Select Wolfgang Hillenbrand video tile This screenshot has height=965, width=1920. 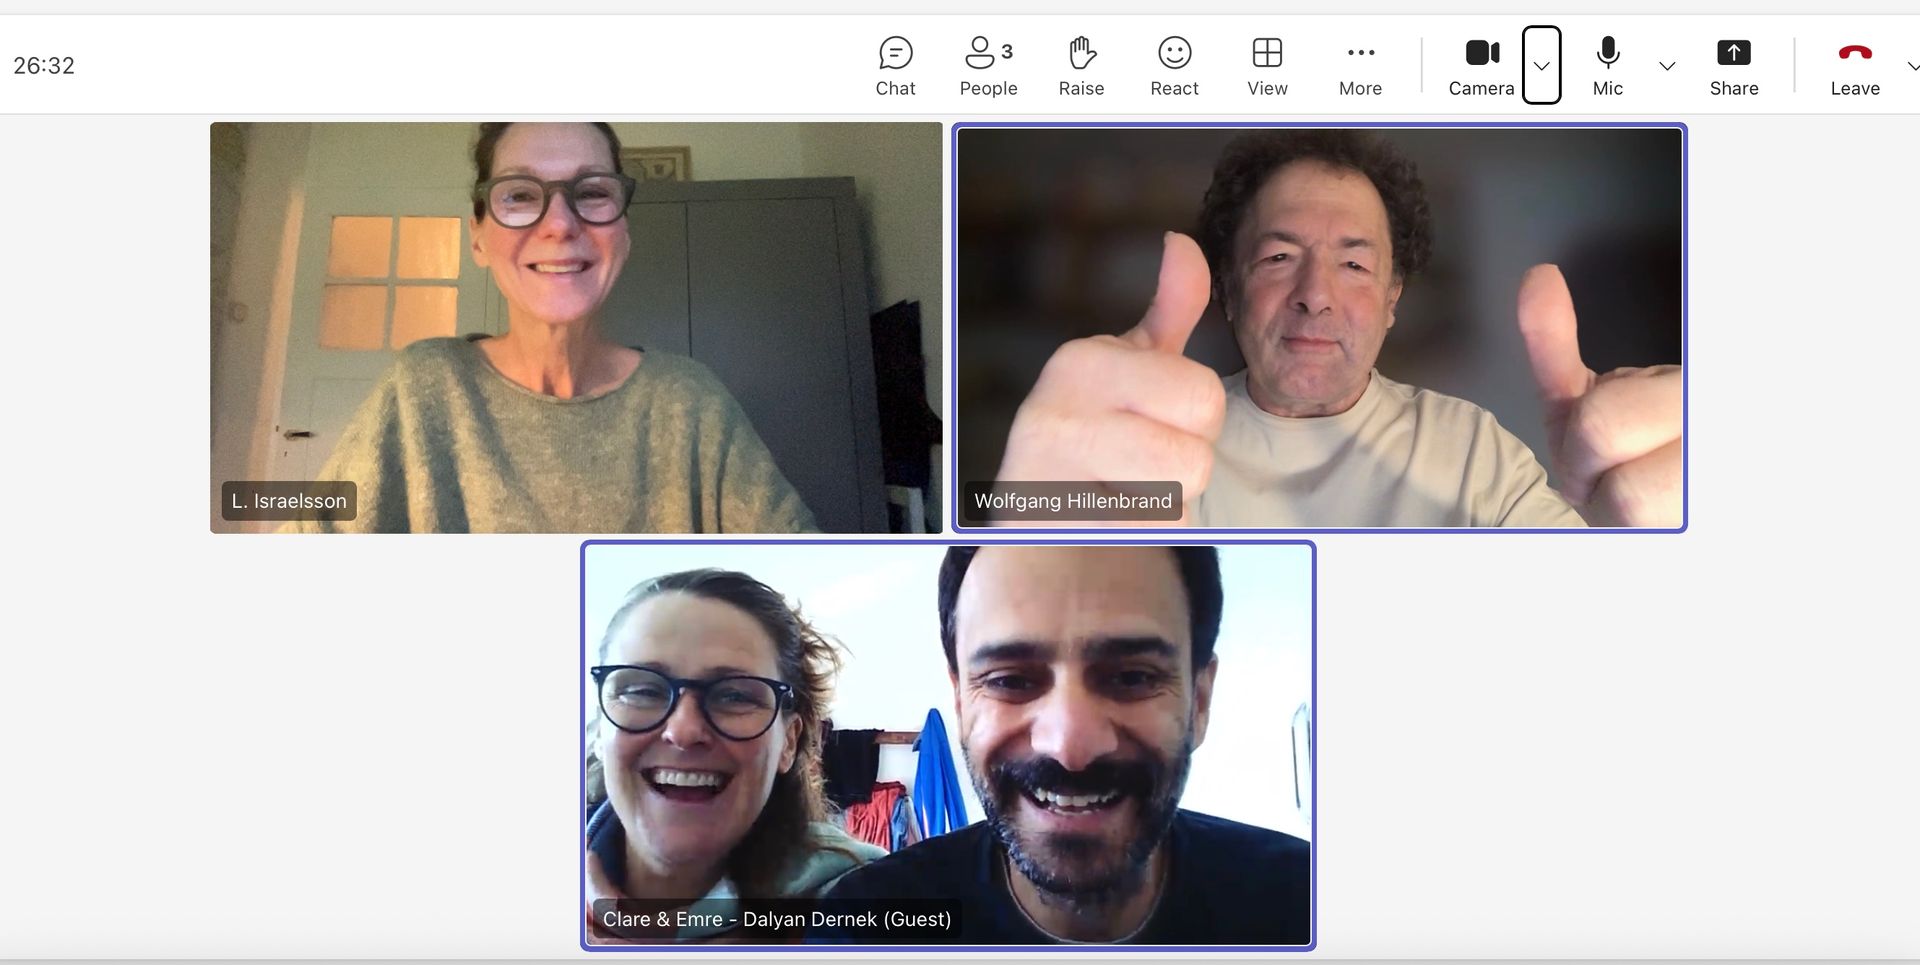click(1319, 327)
